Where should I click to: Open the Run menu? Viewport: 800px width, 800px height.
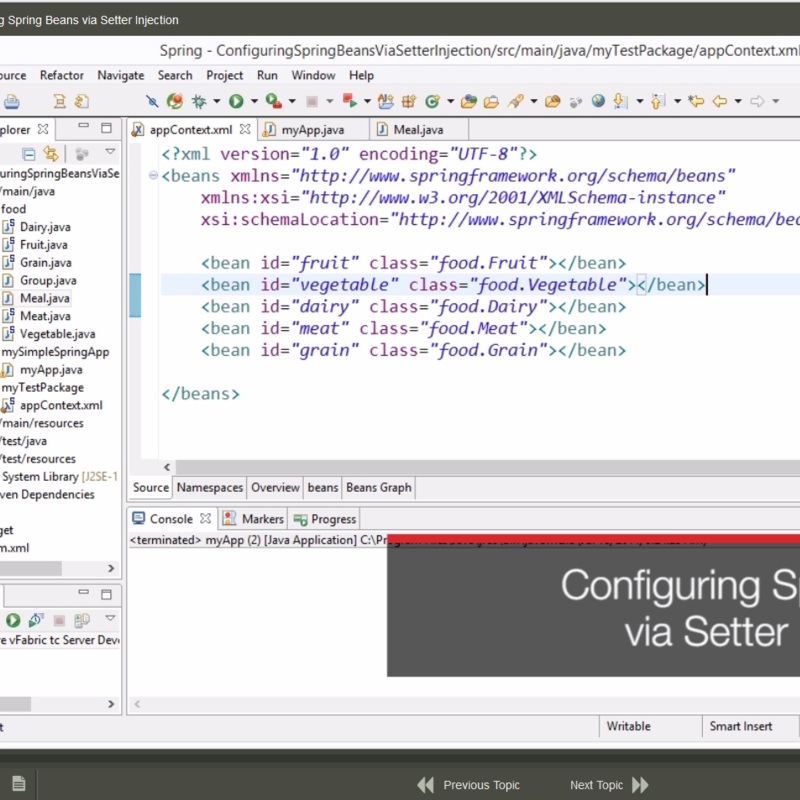click(x=267, y=76)
